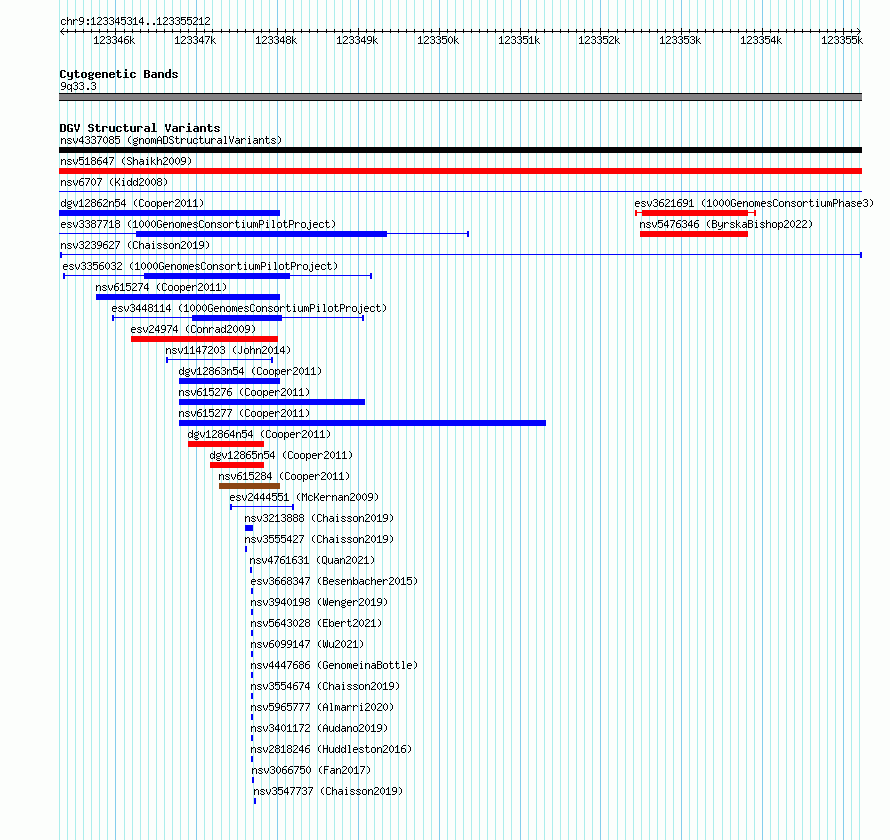
Task: Click the blue dgv12863n54 variant bar
Action: point(229,381)
